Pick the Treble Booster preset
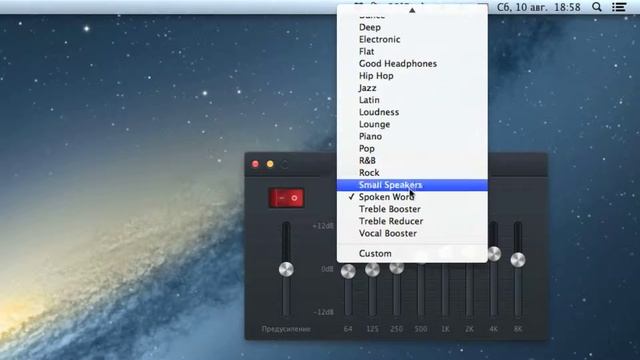The image size is (640, 360). click(x=412, y=209)
